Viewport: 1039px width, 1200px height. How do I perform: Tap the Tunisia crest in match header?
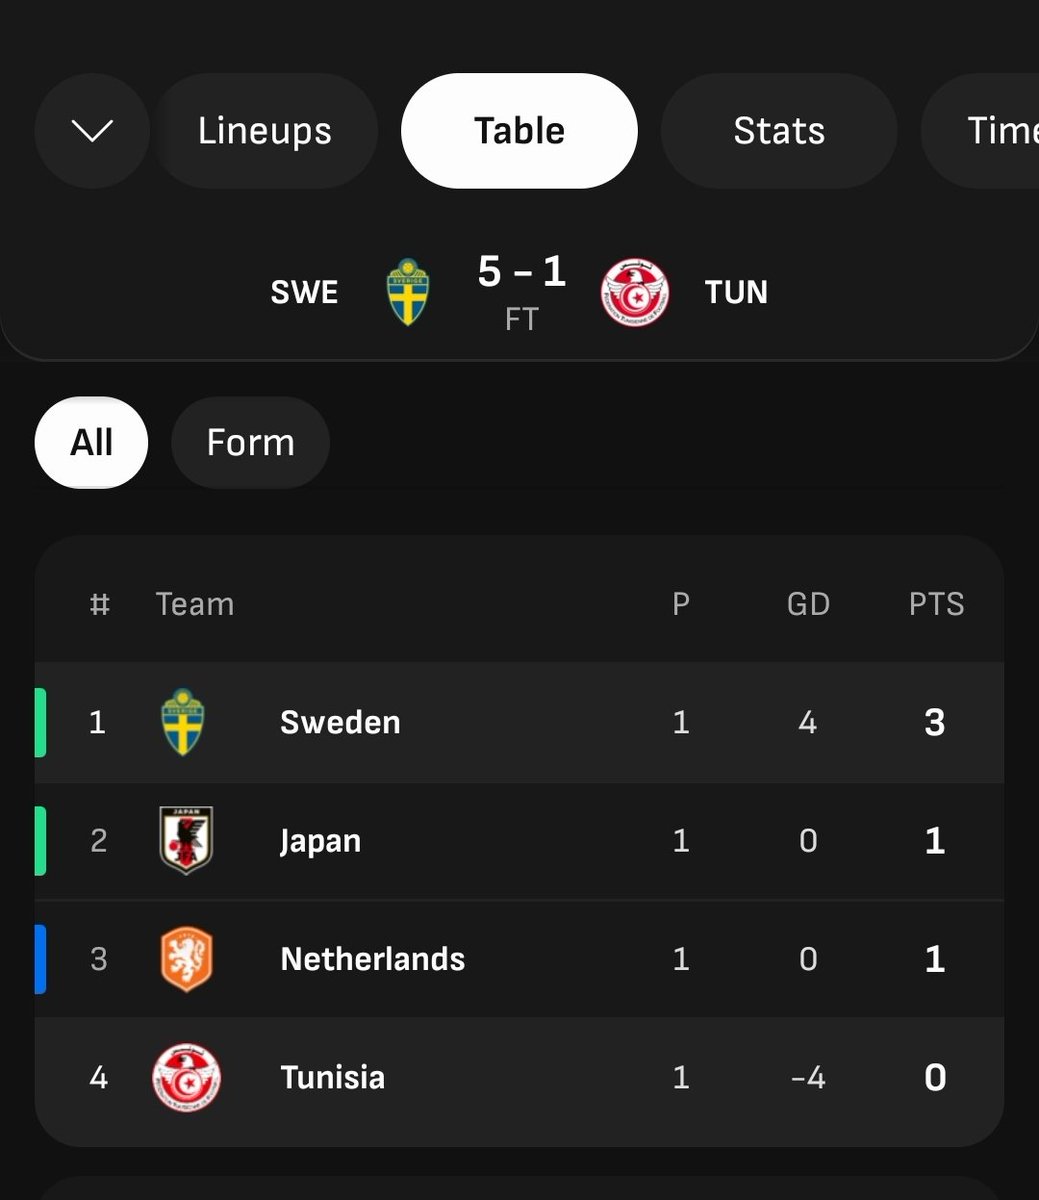[635, 293]
